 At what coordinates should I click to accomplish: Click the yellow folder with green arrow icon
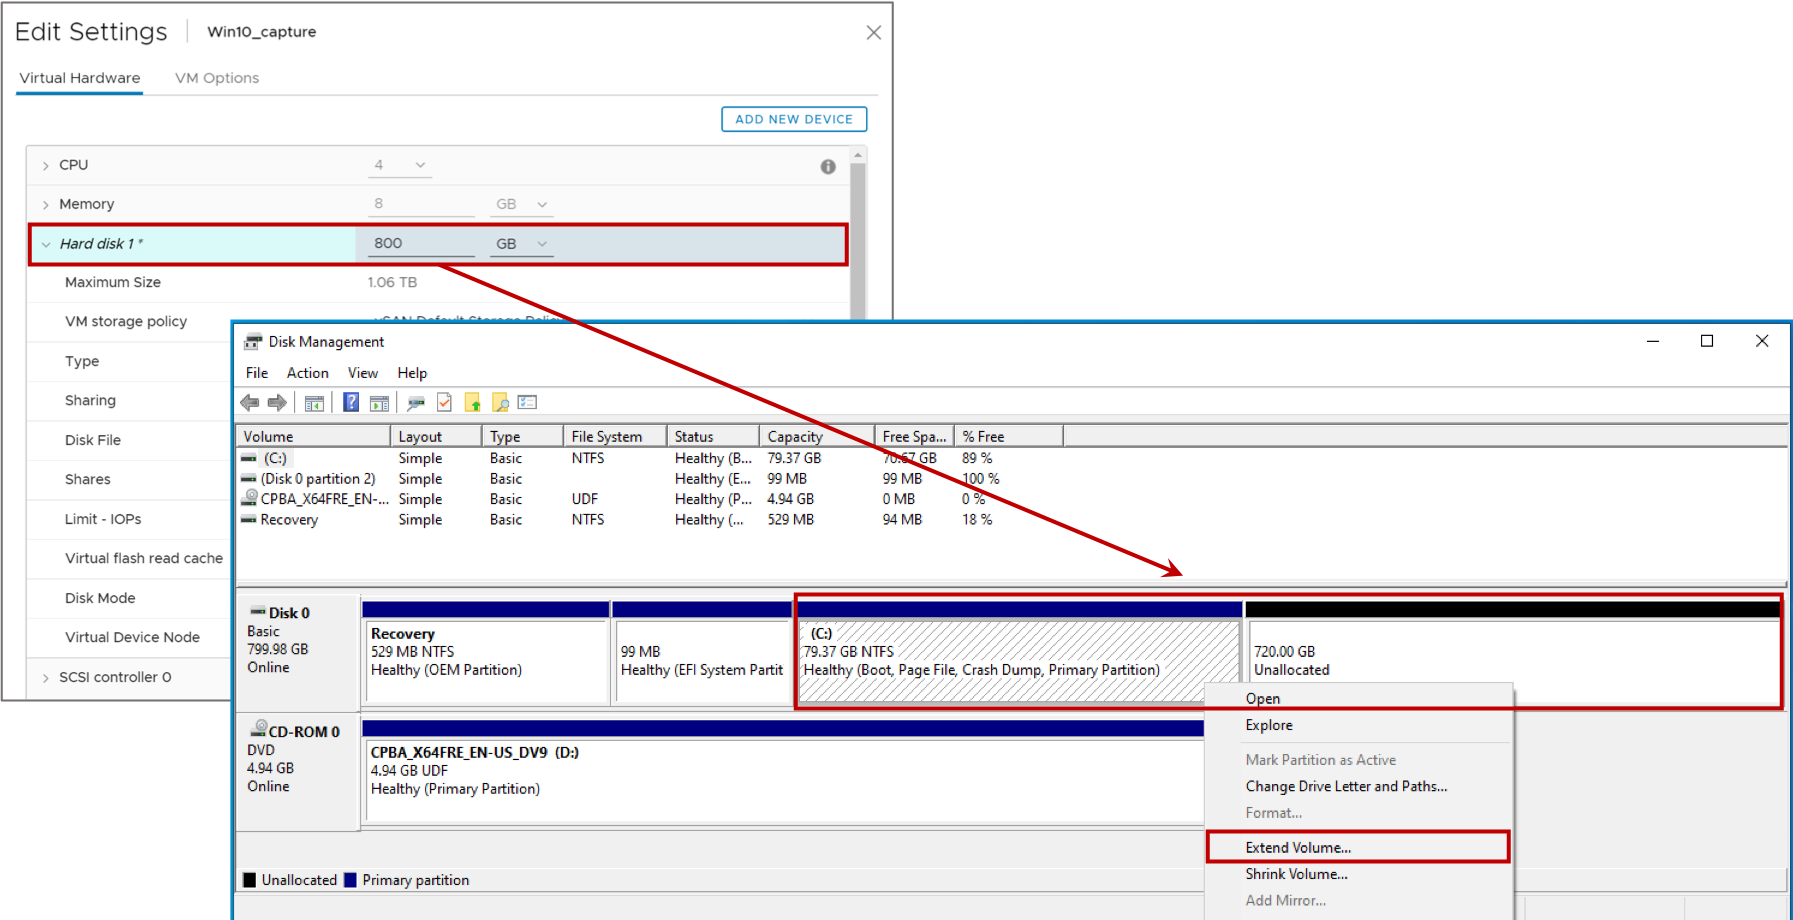click(x=472, y=402)
